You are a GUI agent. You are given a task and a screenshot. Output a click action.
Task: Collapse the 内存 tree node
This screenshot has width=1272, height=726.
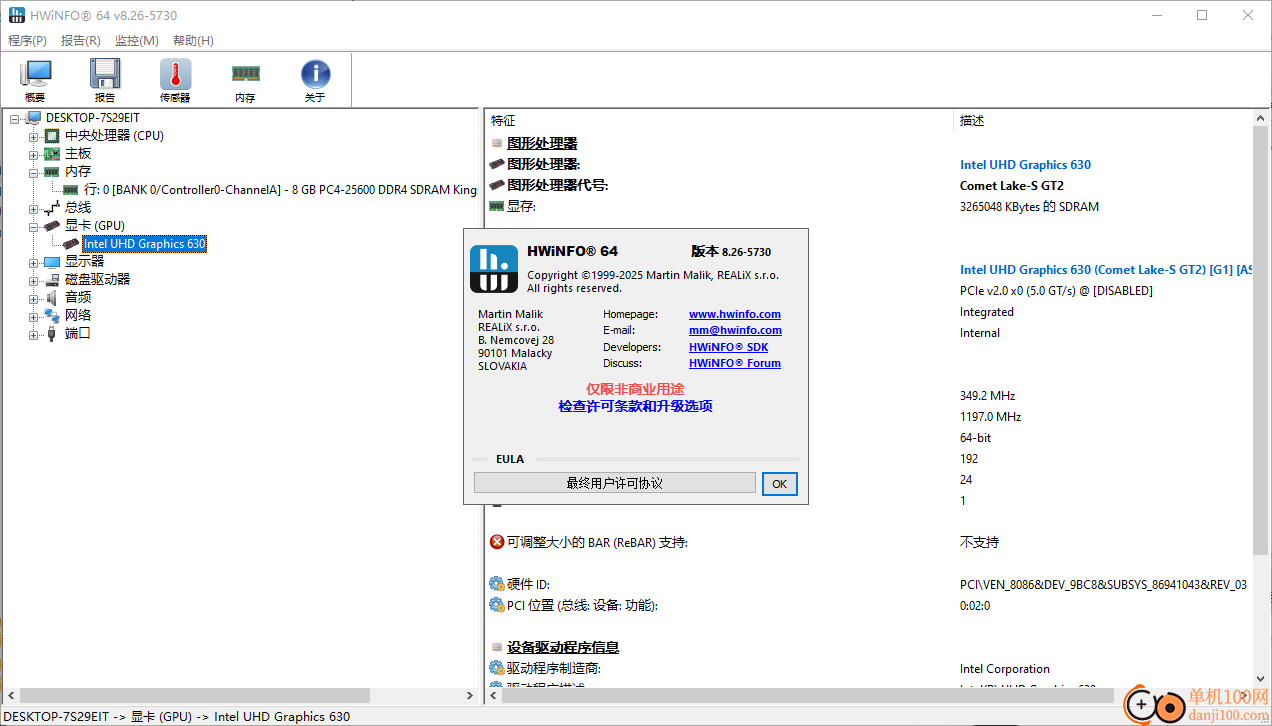pos(33,172)
